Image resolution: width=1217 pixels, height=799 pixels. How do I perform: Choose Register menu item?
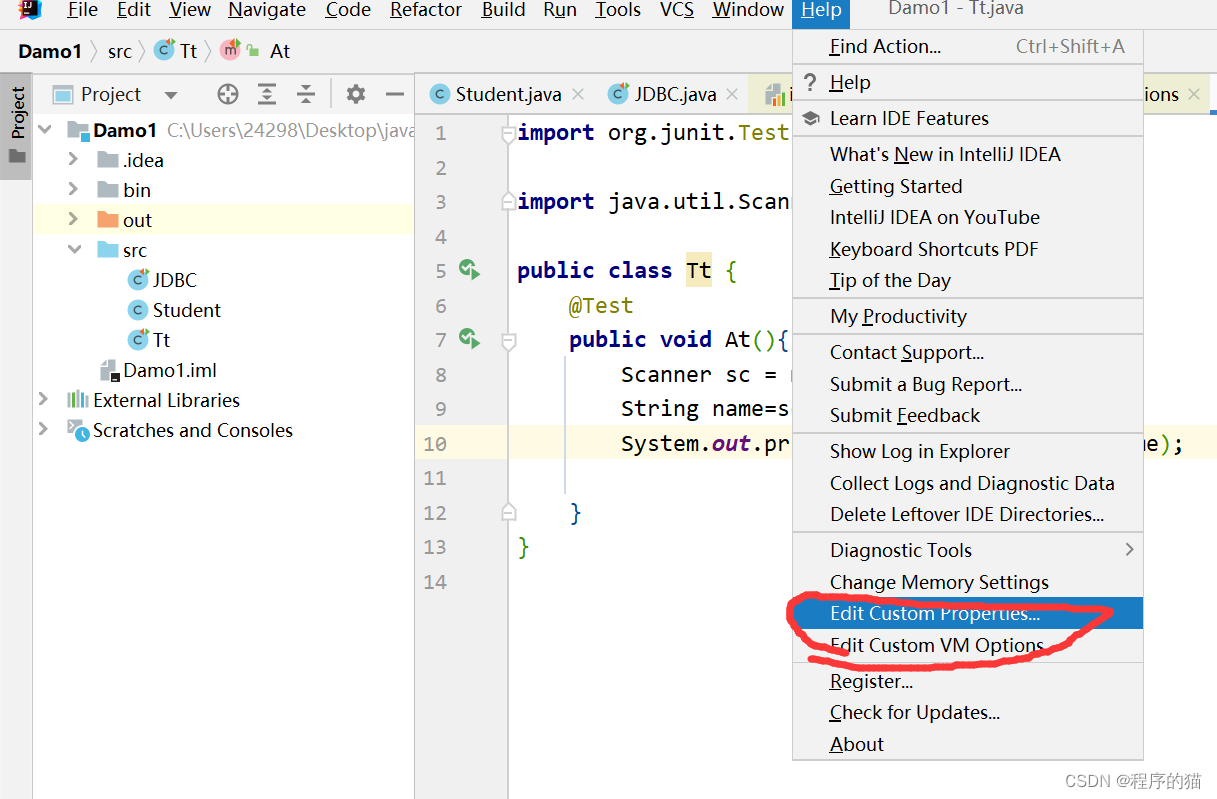[x=968, y=681]
